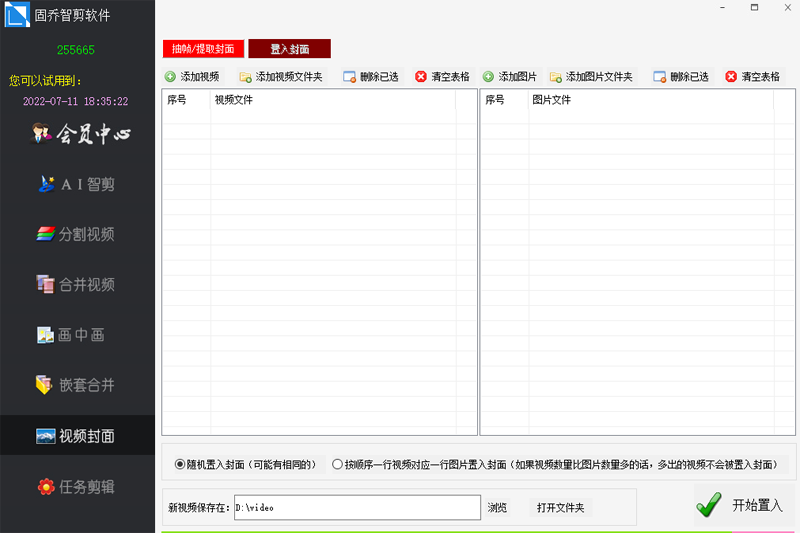Viewport: 800px width, 533px height.
Task: Click the 您可以试用到 label
Action: (x=45, y=81)
